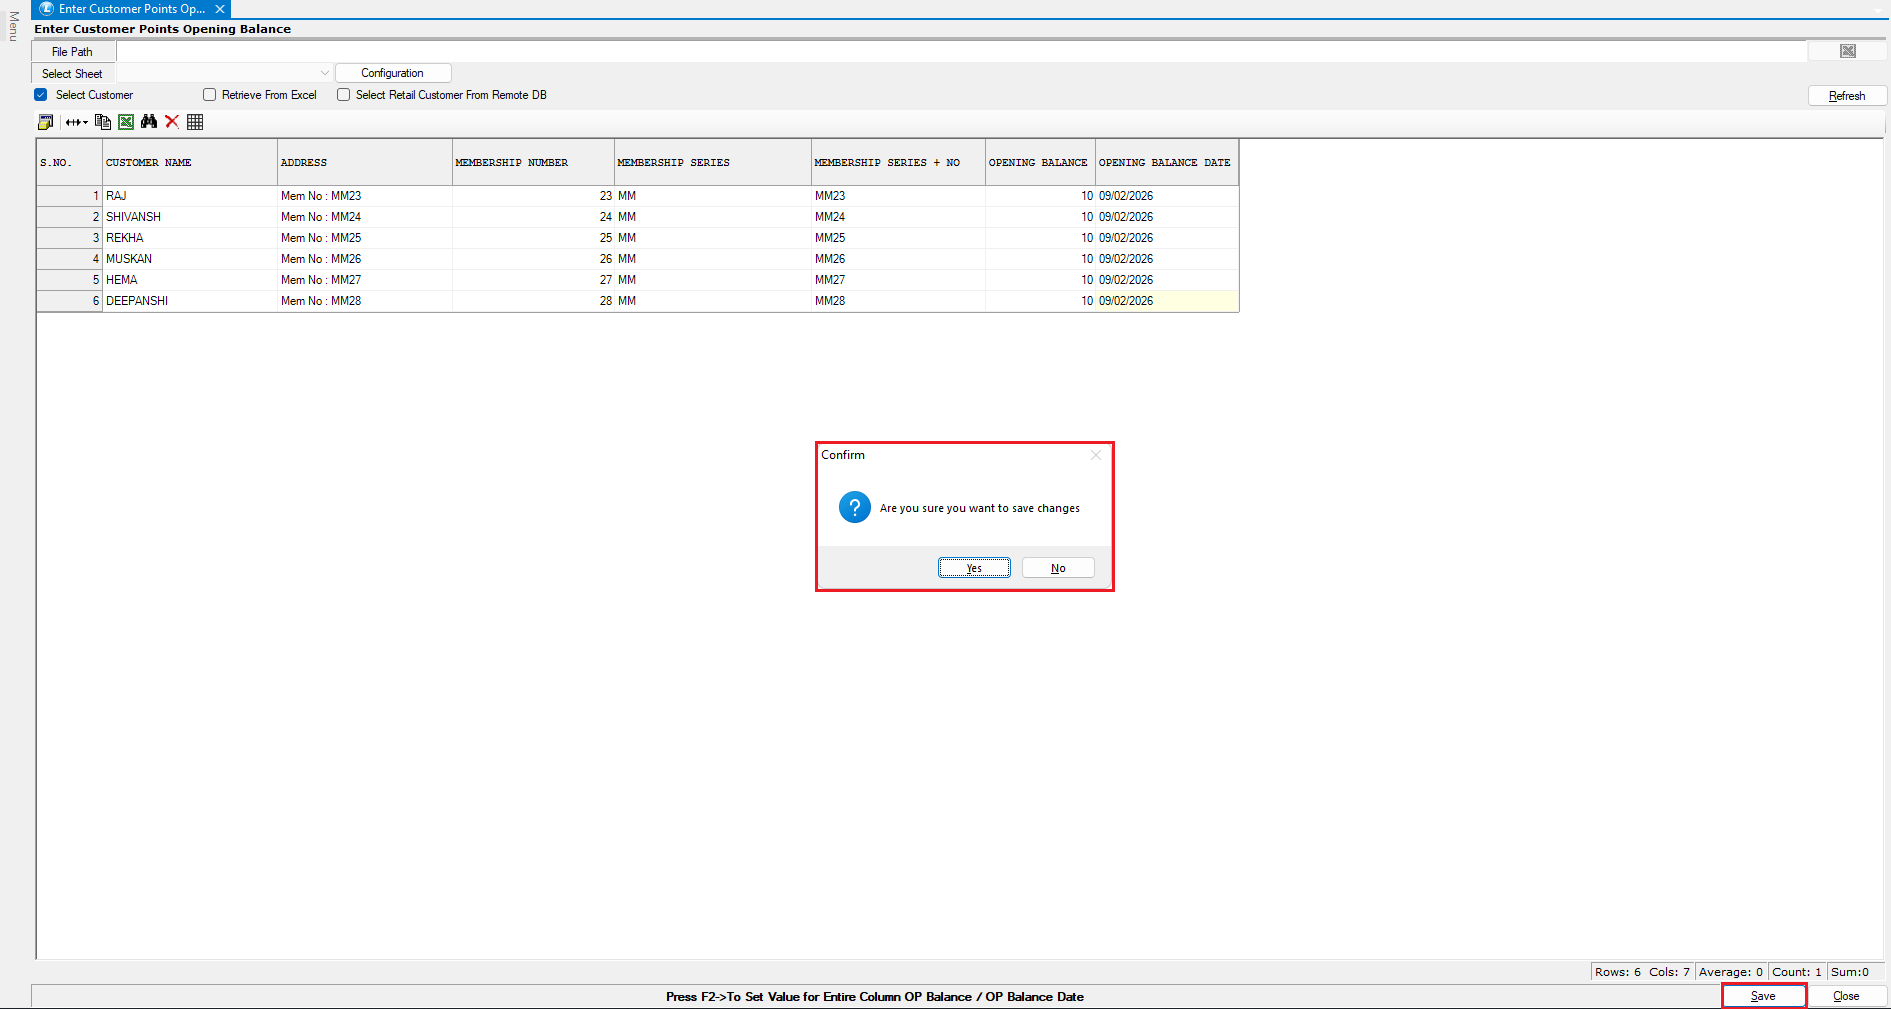Click the Configuration button
1891x1009 pixels.
[x=392, y=73]
